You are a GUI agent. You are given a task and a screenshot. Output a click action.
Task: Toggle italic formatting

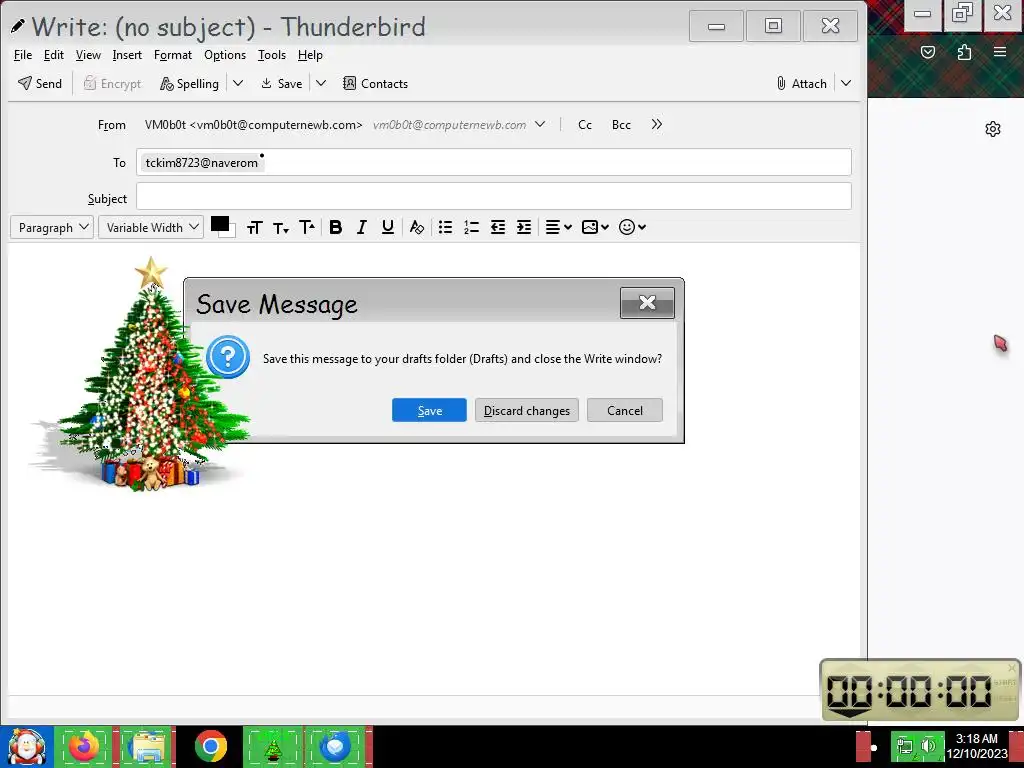click(x=362, y=227)
